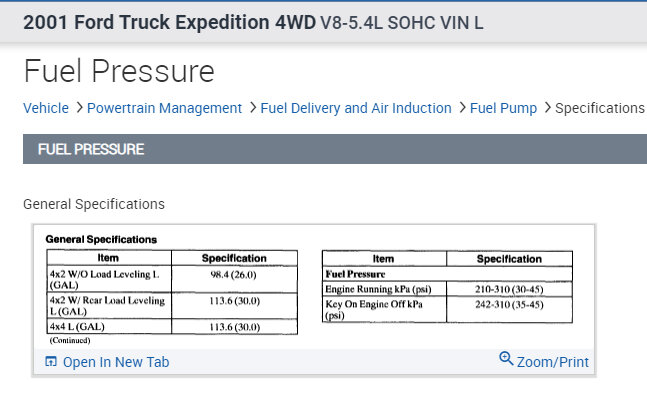Click the chevron before the Fuel Pump breadcrumb

click(461, 108)
